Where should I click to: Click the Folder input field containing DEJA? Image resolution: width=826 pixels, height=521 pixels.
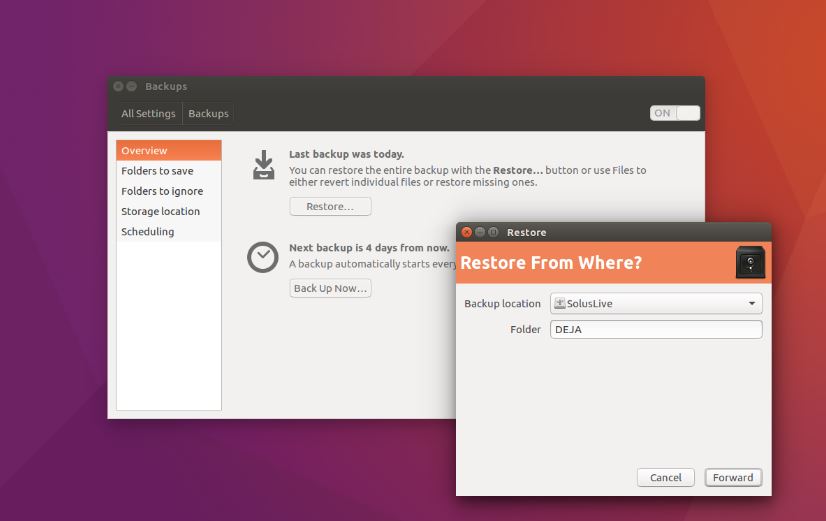coord(656,330)
